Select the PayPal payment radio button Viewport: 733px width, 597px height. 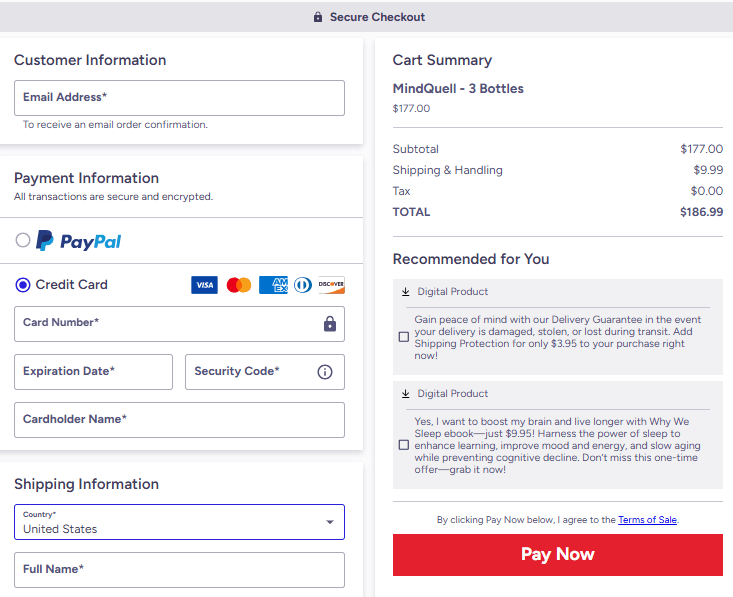tap(23, 240)
